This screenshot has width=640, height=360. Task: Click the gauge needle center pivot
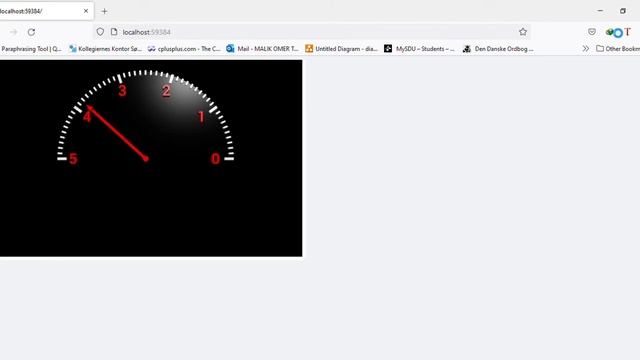coord(146,159)
